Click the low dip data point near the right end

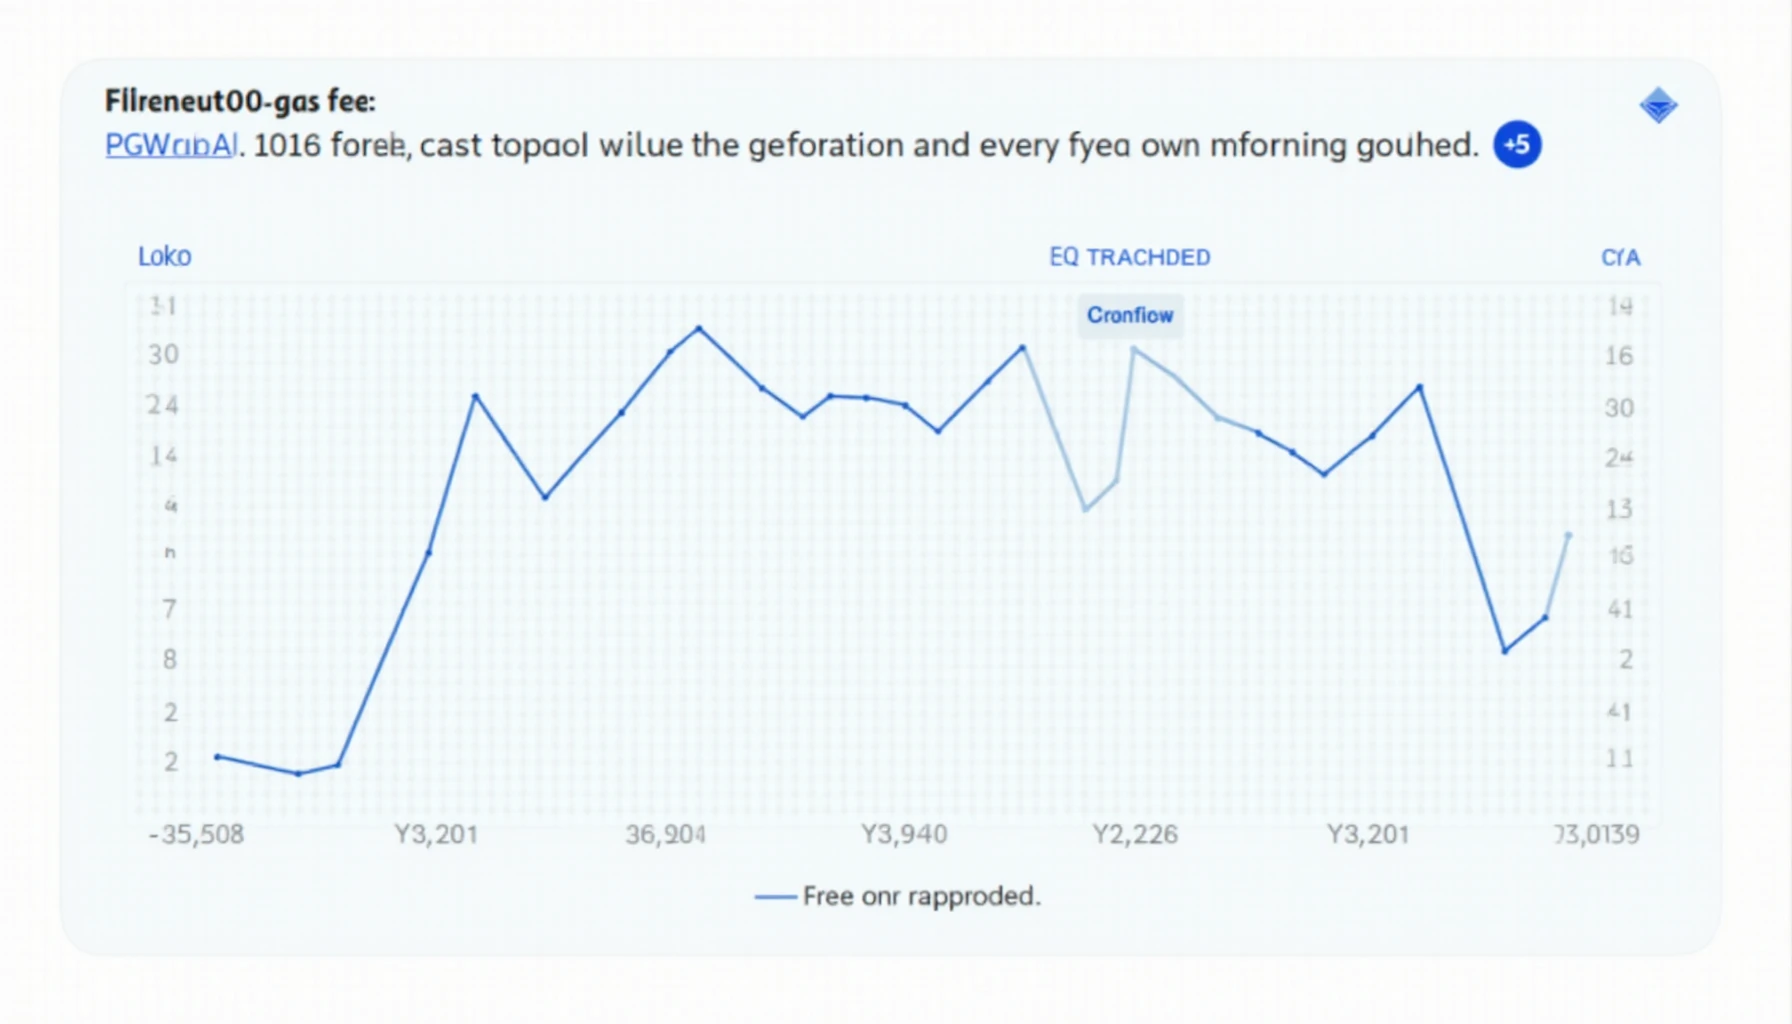1505,651
